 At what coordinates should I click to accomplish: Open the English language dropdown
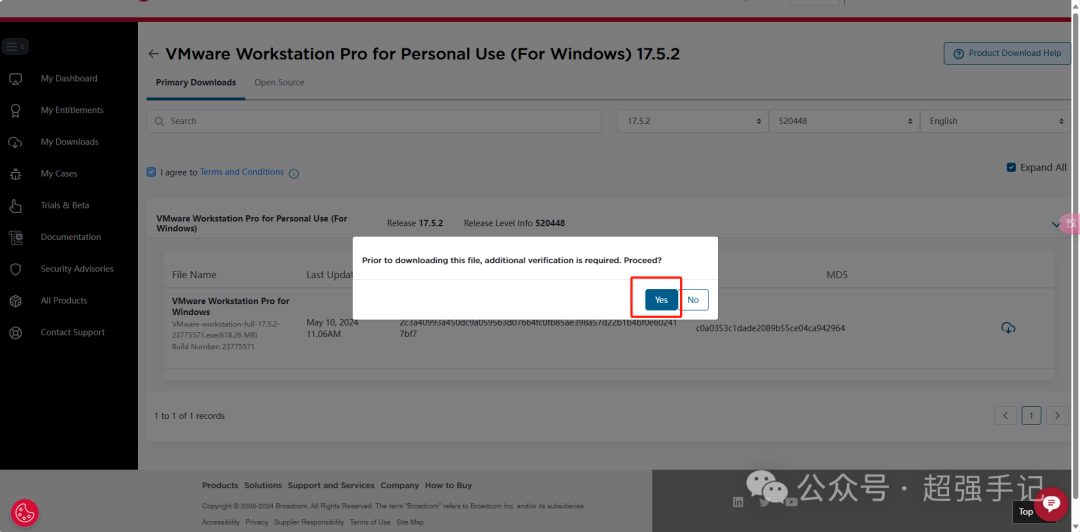pyautogui.click(x=995, y=121)
